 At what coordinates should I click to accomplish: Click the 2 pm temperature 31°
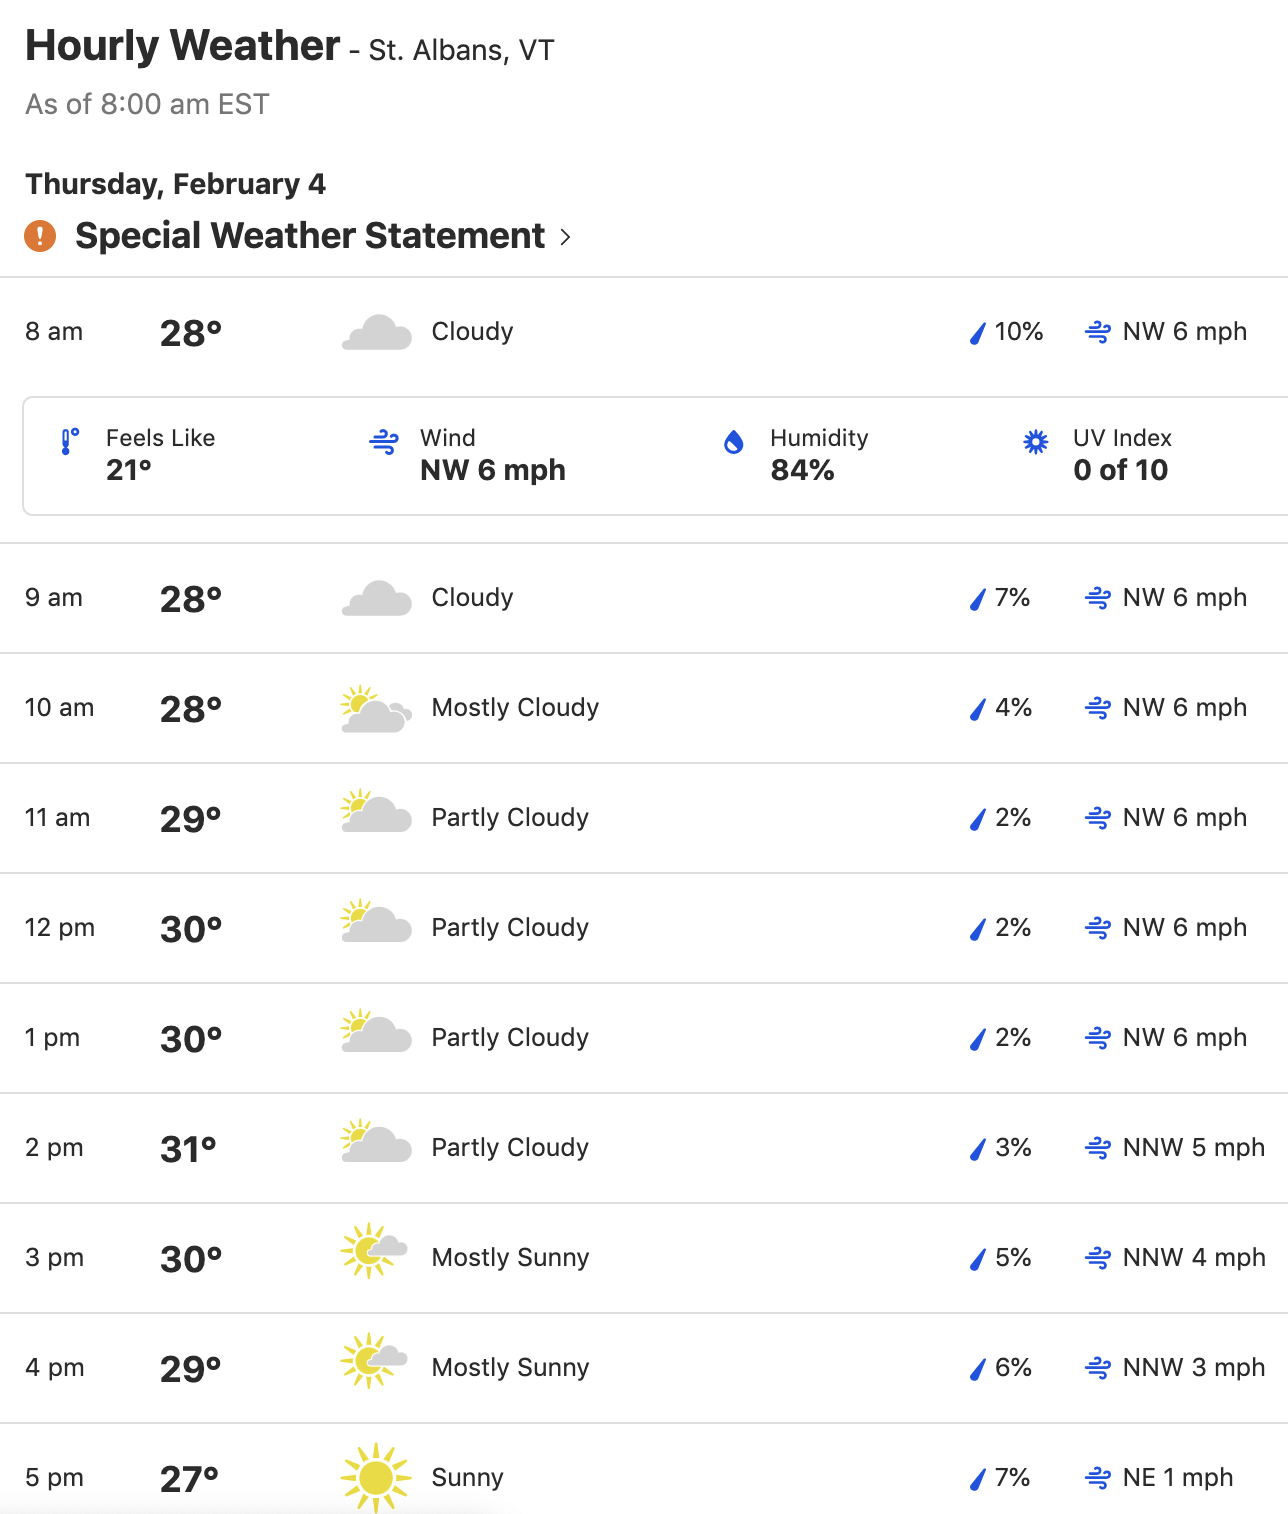(x=188, y=1149)
